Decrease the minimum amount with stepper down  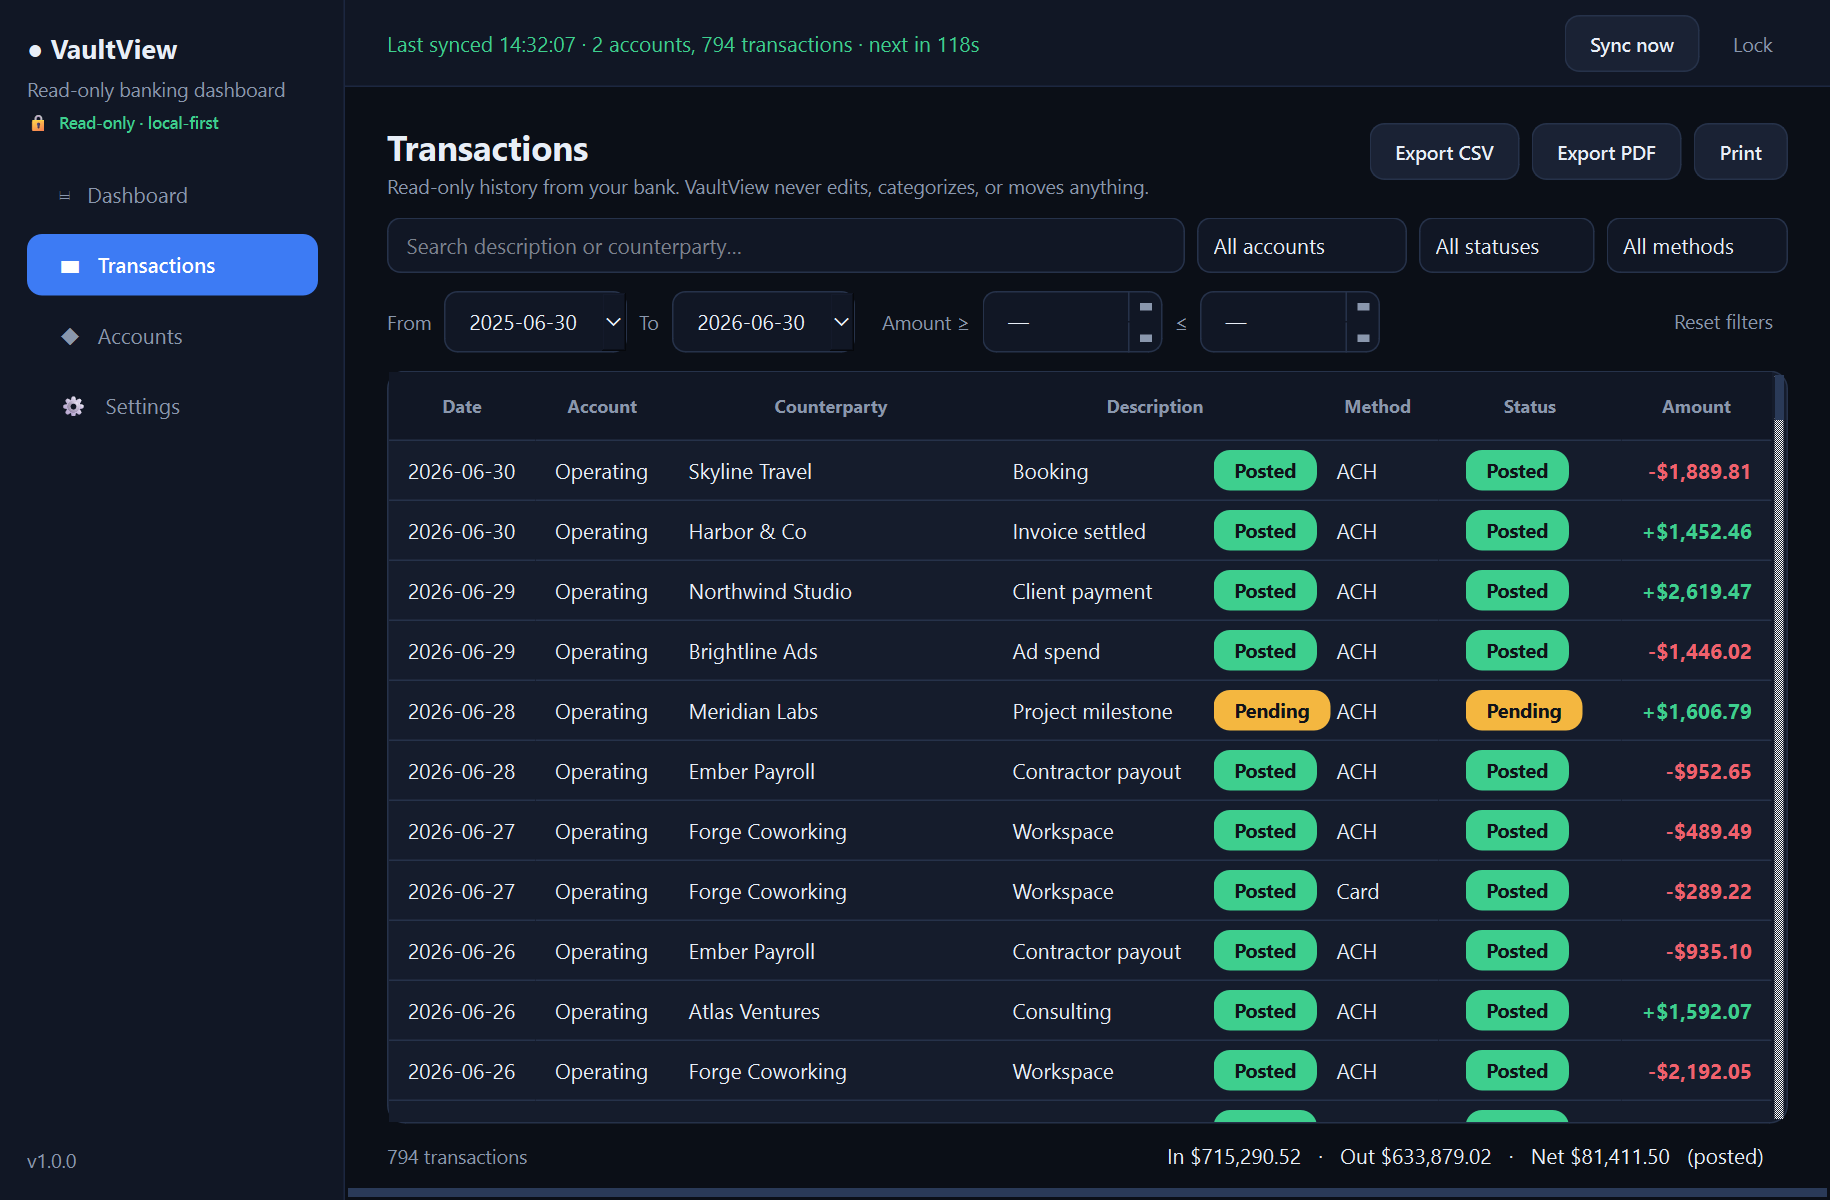[1146, 338]
